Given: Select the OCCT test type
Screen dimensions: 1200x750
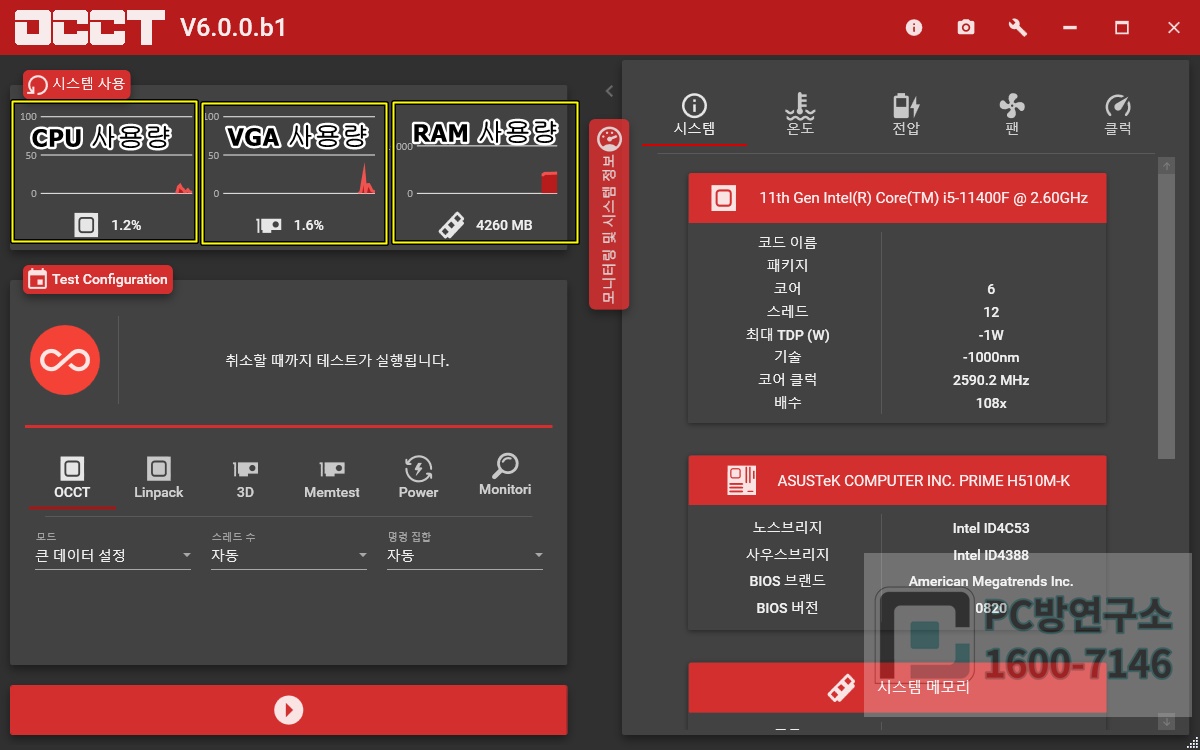Looking at the screenshot, I should click(72, 478).
